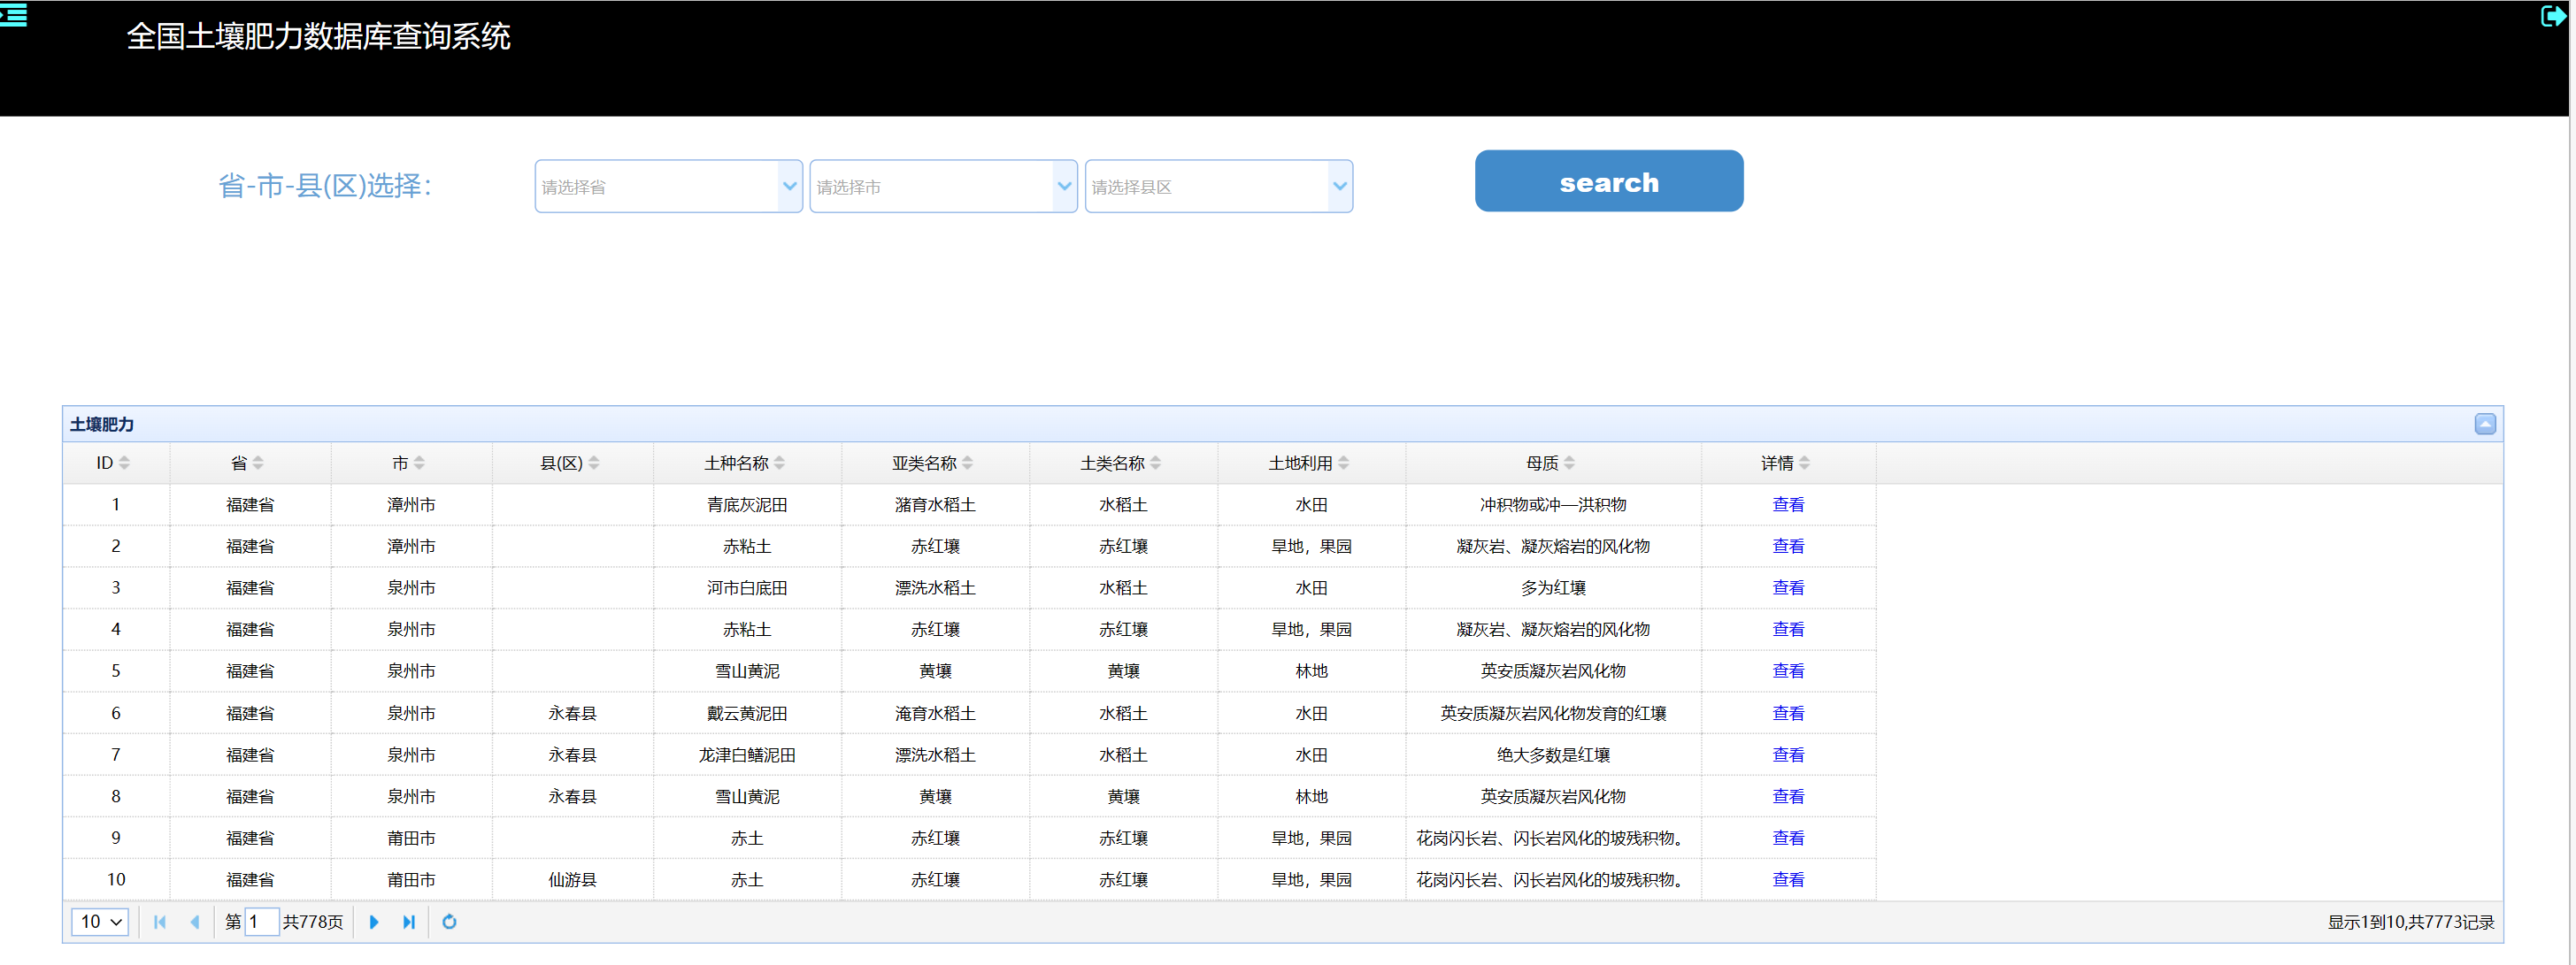
Task: Click 绝大多数是红壤 cell
Action: click(x=1553, y=755)
